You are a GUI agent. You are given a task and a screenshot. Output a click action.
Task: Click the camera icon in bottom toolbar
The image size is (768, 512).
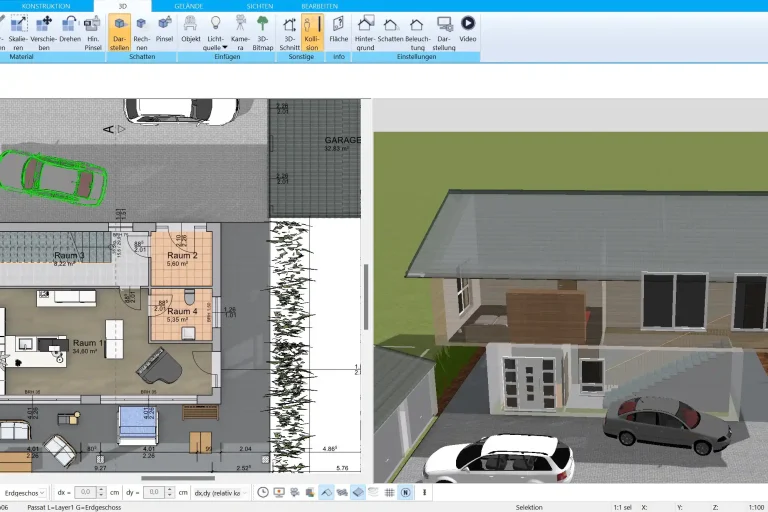pyautogui.click(x=295, y=492)
